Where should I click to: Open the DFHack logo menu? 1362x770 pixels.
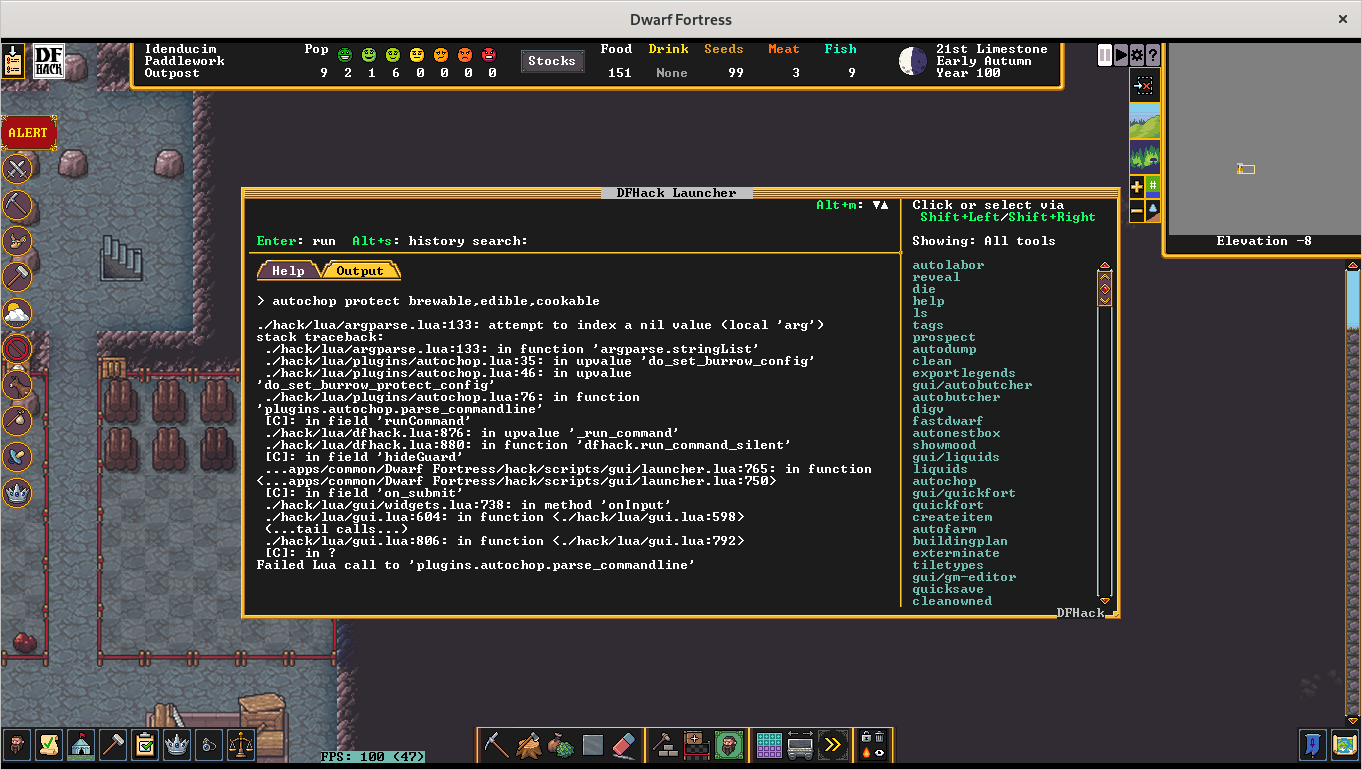coord(49,61)
